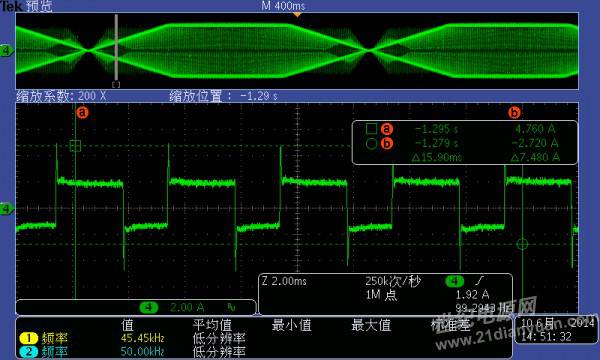The height and width of the screenshot is (360, 600).
Task: Click the orange trigger position marker at top
Action: click(297, 15)
